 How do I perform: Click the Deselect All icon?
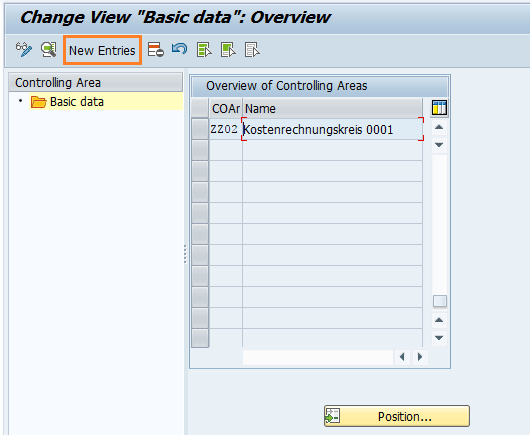(x=252, y=50)
